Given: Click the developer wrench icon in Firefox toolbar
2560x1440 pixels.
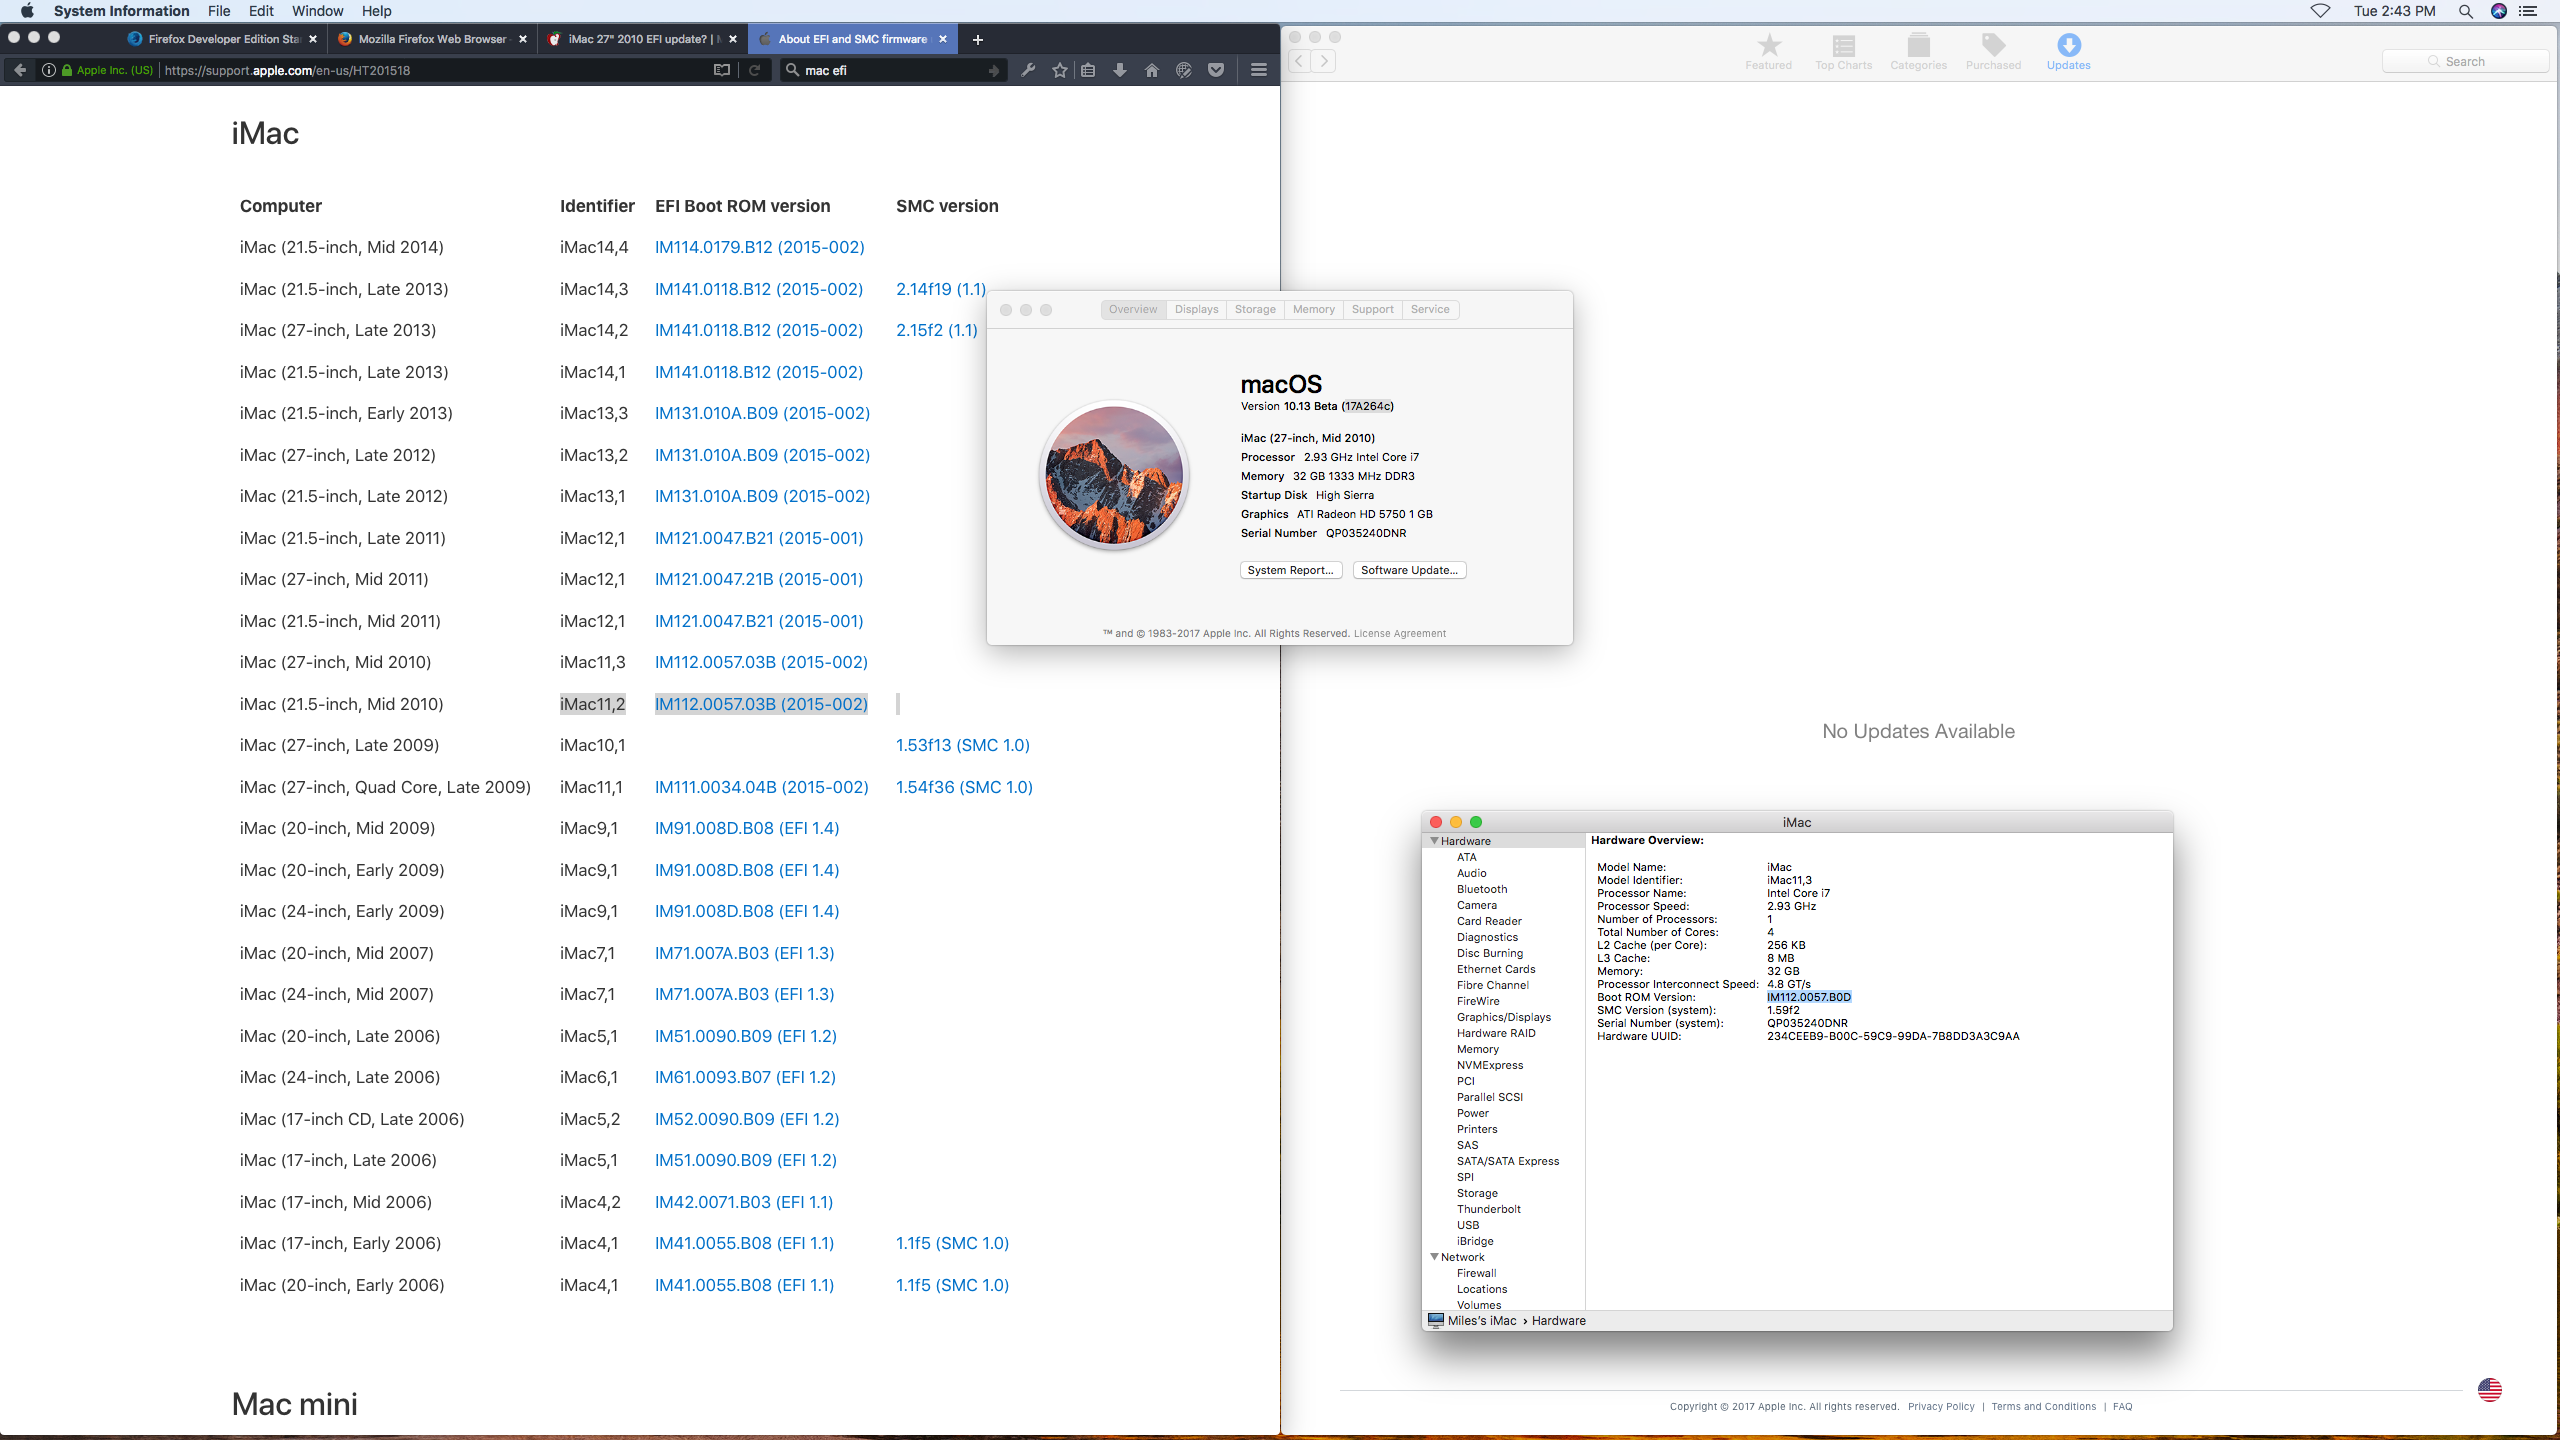Looking at the screenshot, I should [x=1028, y=70].
